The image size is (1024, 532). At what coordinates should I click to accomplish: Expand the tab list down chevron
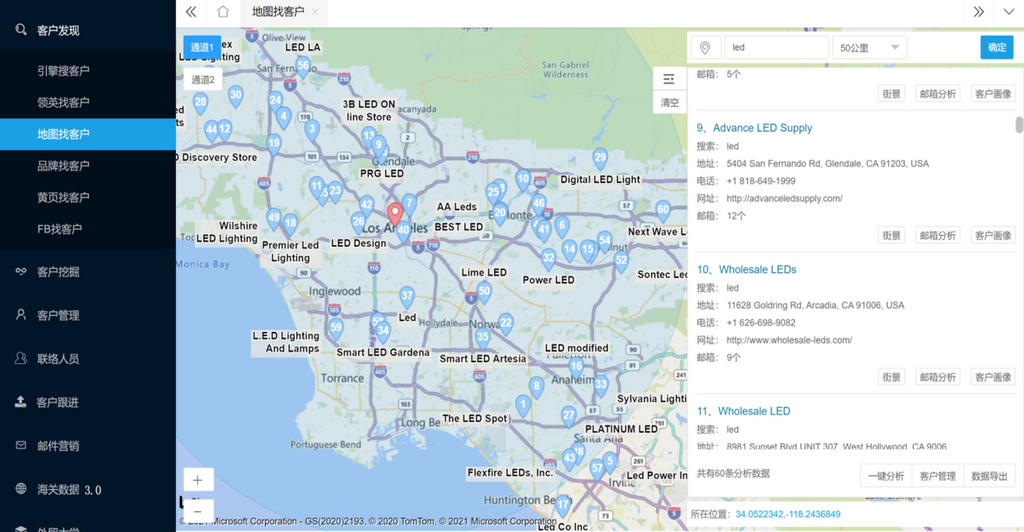(1008, 12)
